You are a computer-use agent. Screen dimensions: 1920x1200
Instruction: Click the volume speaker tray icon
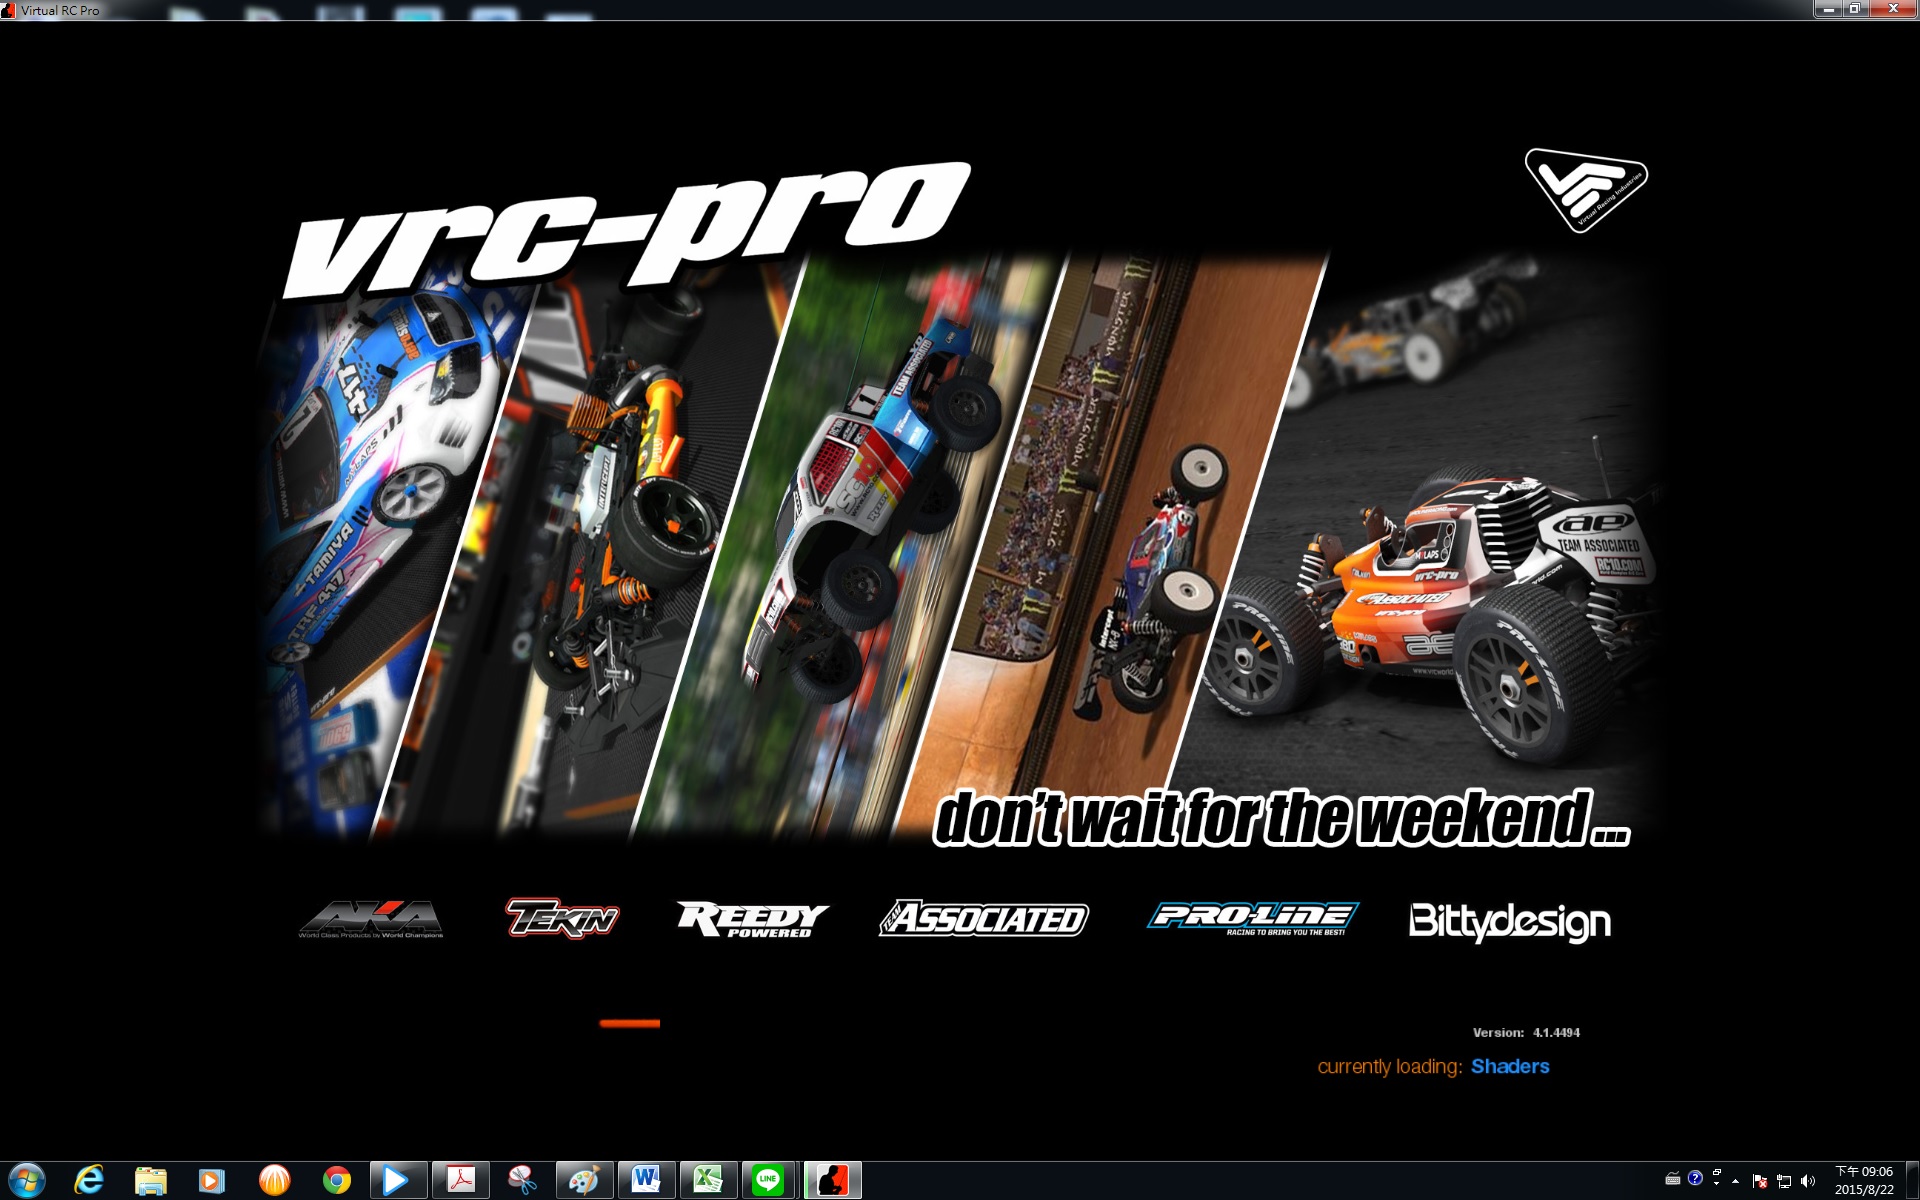click(1807, 1181)
